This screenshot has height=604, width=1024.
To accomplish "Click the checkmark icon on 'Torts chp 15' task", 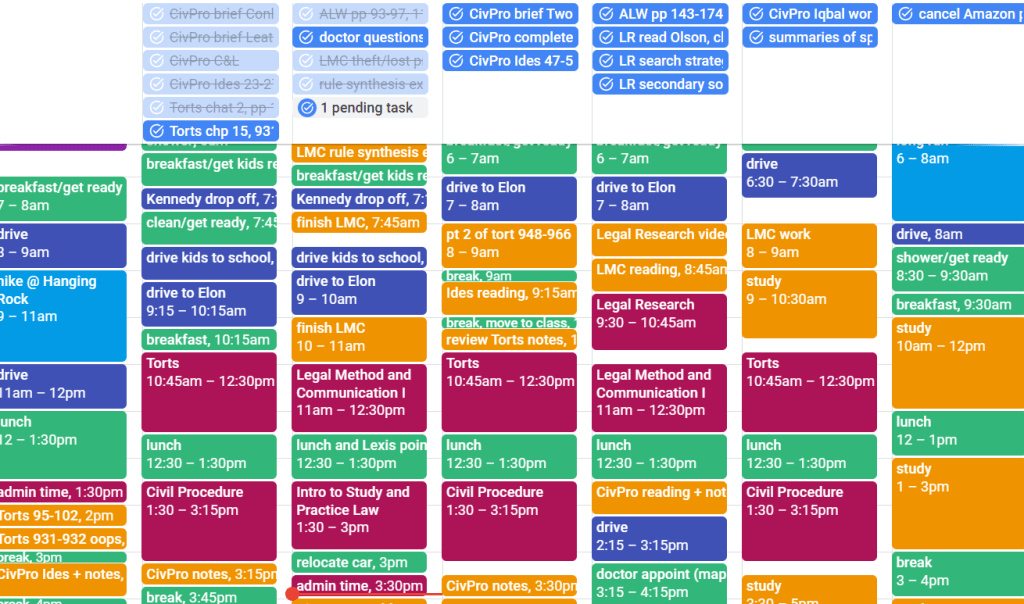I will pyautogui.click(x=156, y=131).
